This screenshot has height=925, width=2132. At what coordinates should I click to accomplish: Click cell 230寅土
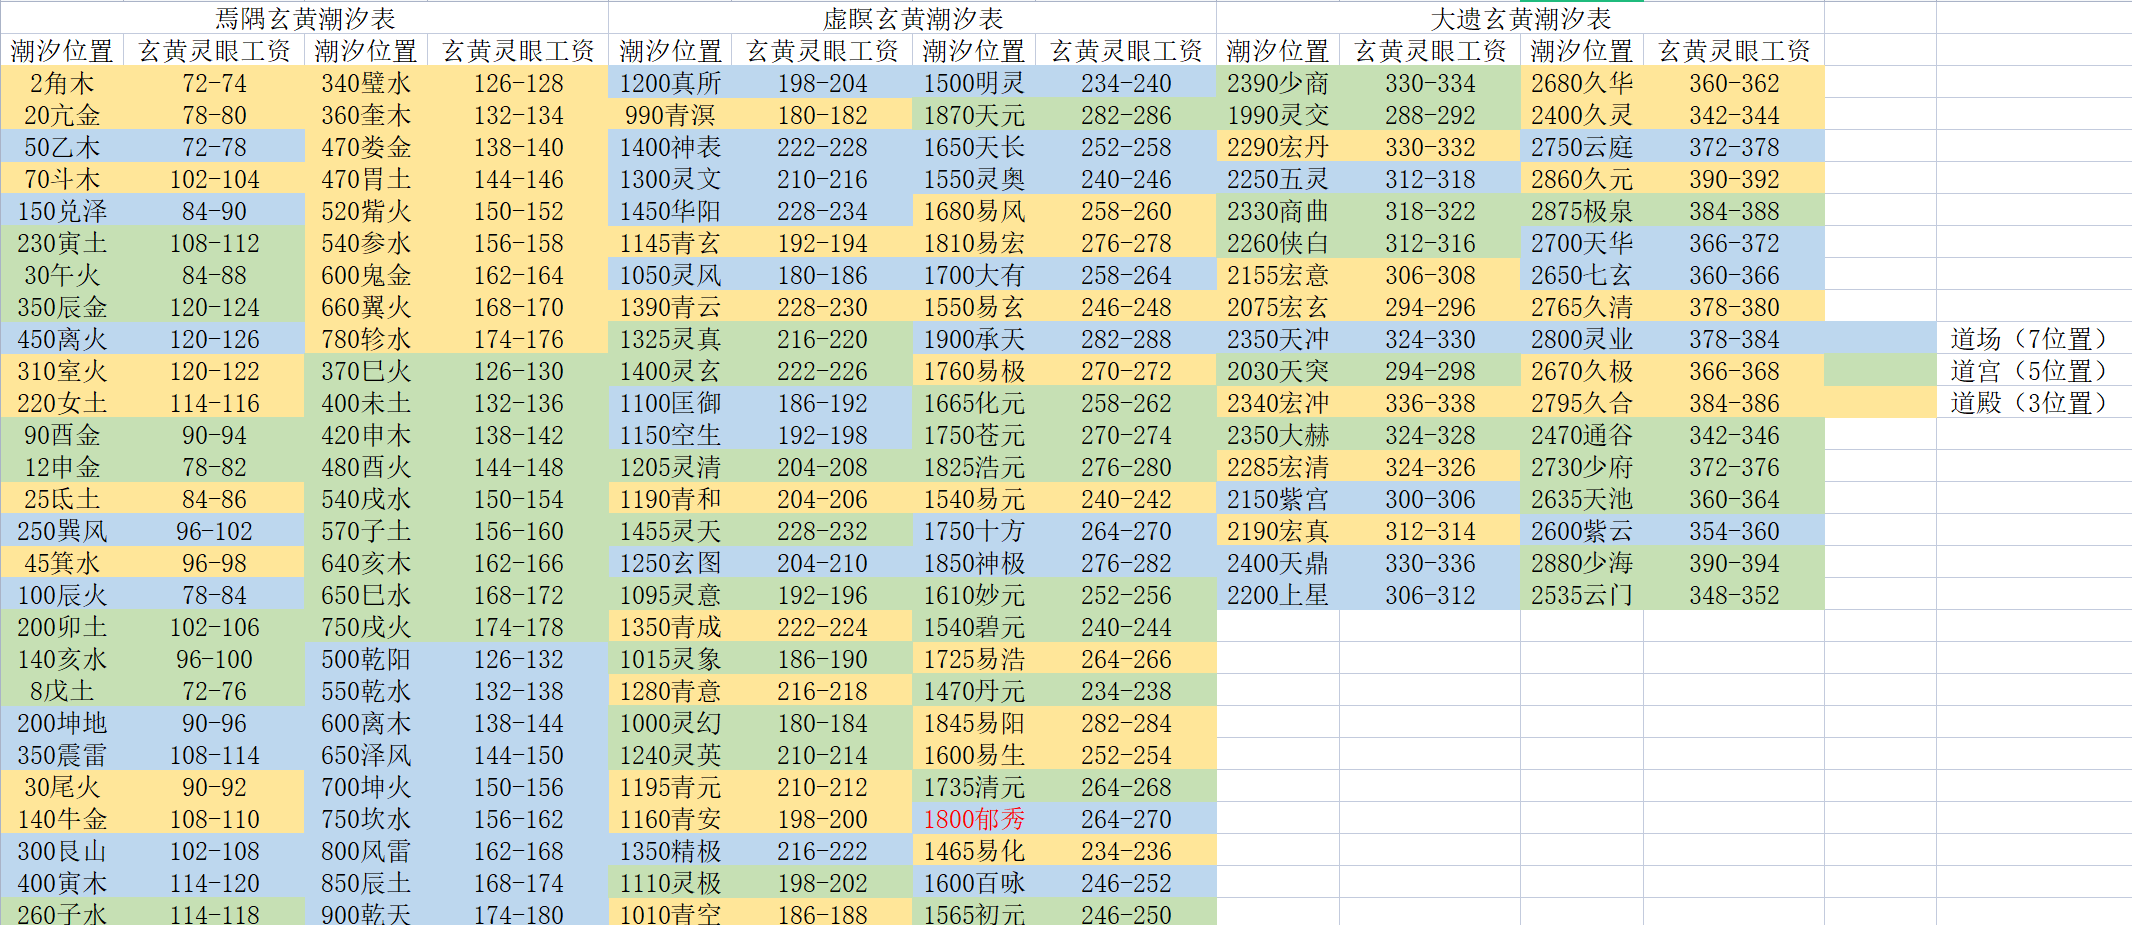pyautogui.click(x=63, y=242)
